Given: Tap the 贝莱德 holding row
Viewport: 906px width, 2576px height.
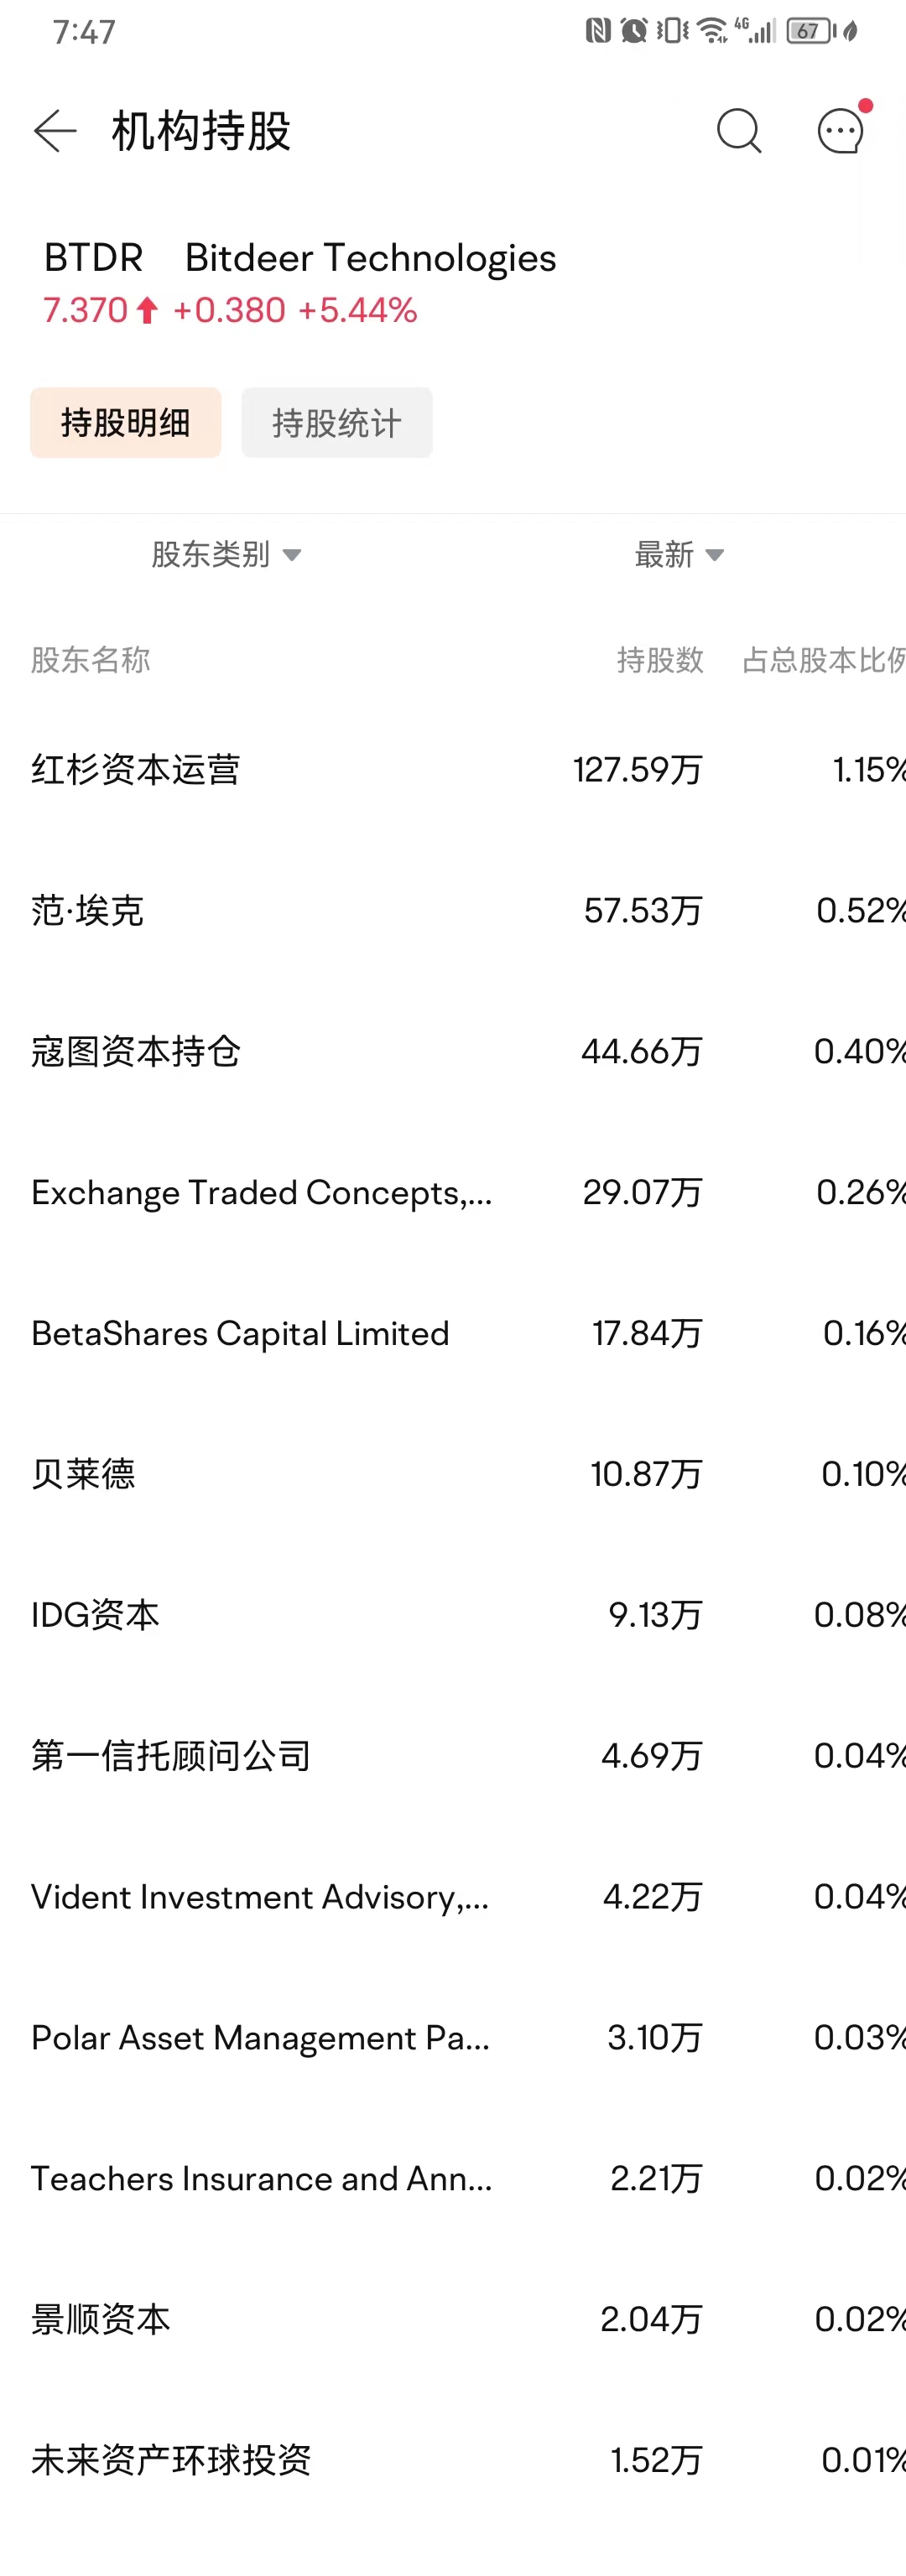Looking at the screenshot, I should coord(82,1474).
